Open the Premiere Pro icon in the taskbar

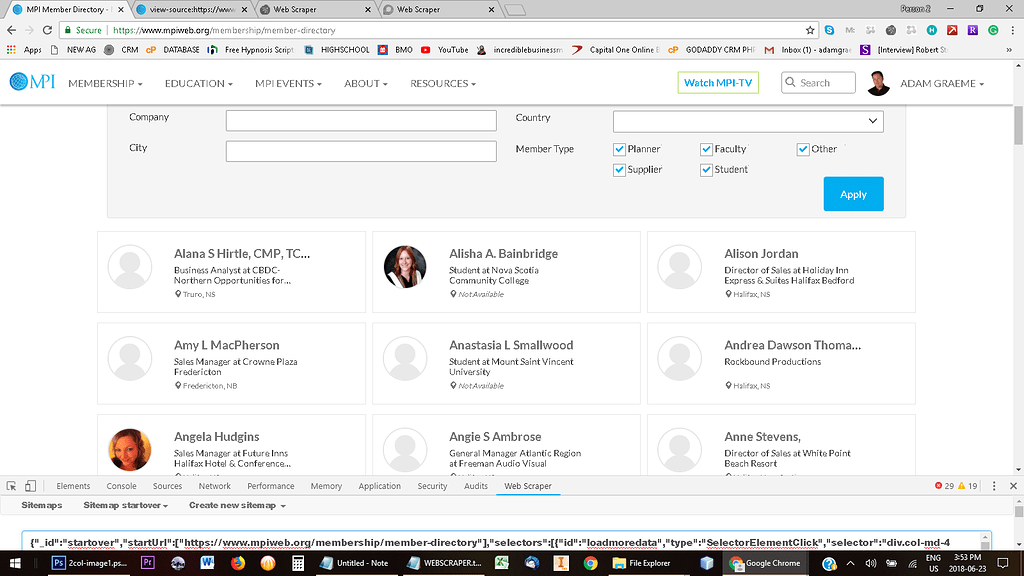pos(148,563)
